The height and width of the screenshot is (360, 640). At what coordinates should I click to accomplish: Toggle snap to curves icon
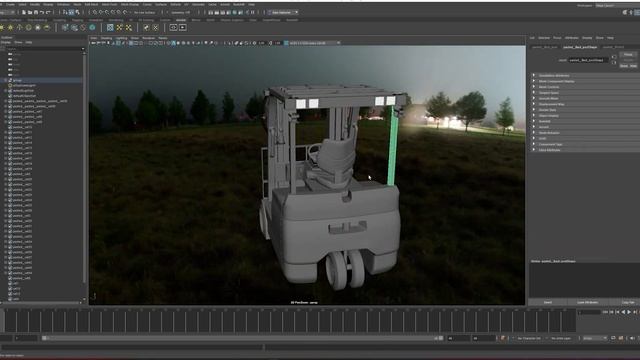pyautogui.click(x=101, y=12)
